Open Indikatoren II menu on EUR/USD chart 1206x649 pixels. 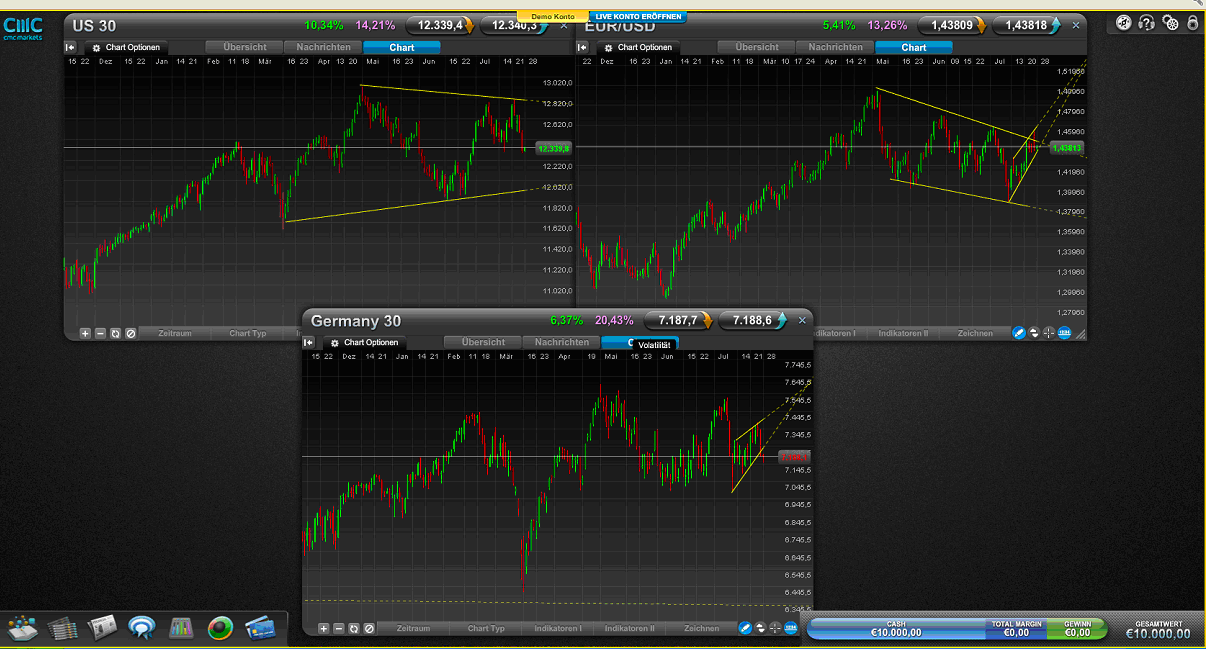pyautogui.click(x=903, y=333)
